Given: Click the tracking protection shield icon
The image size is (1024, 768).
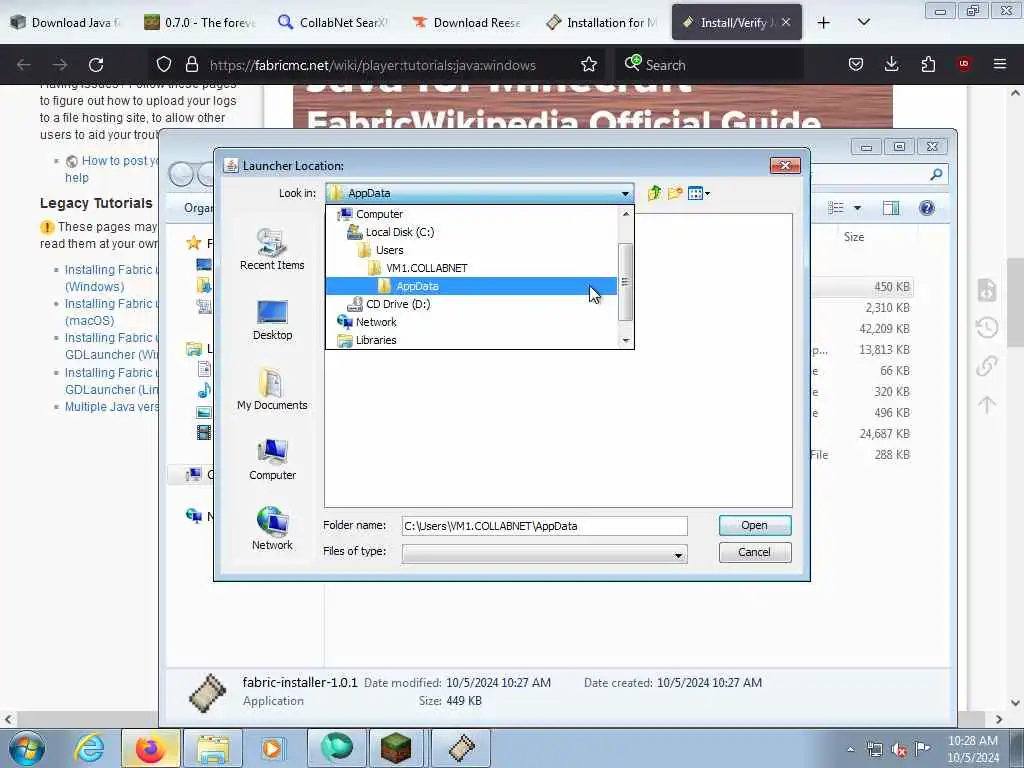Looking at the screenshot, I should click(x=164, y=64).
